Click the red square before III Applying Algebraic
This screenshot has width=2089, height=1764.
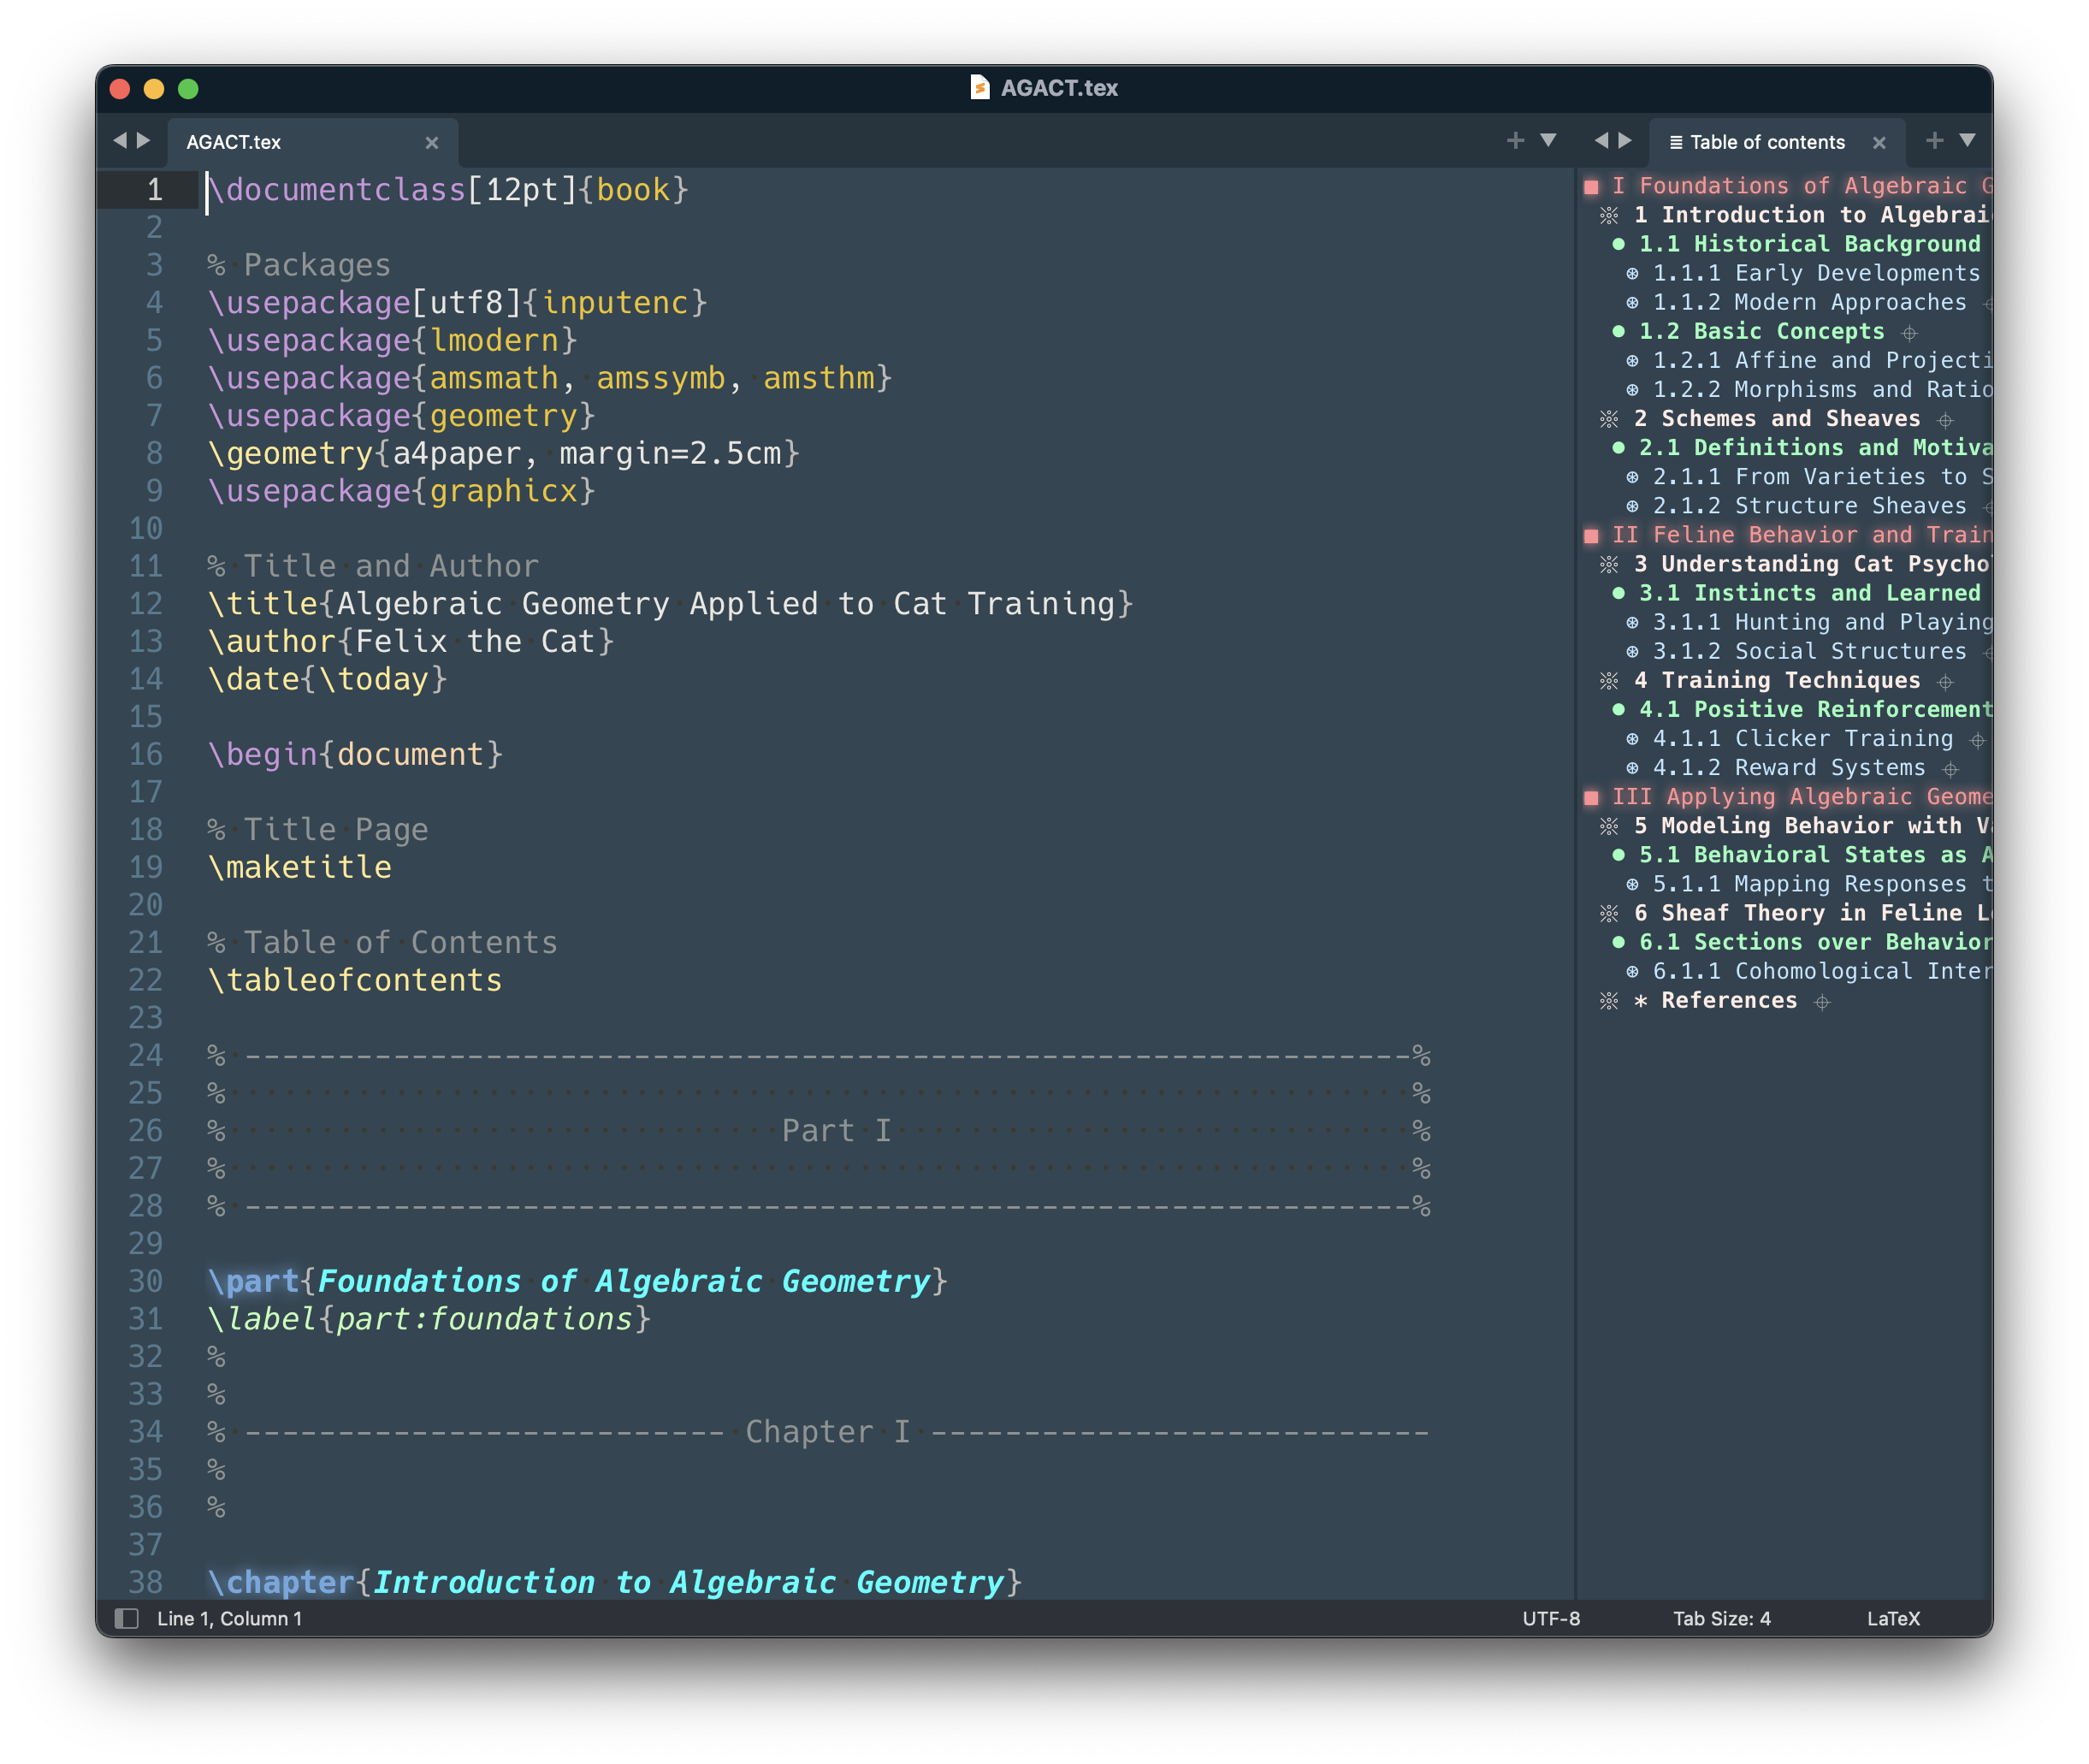pyautogui.click(x=1591, y=798)
